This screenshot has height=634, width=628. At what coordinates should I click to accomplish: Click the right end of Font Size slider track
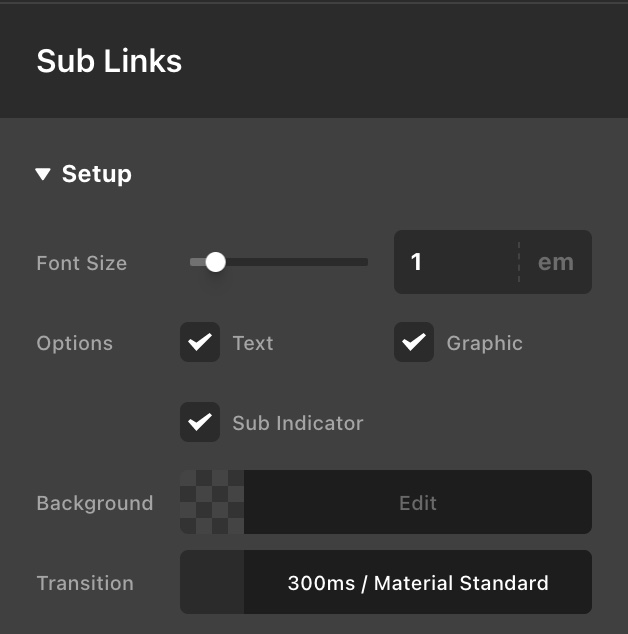click(x=364, y=262)
